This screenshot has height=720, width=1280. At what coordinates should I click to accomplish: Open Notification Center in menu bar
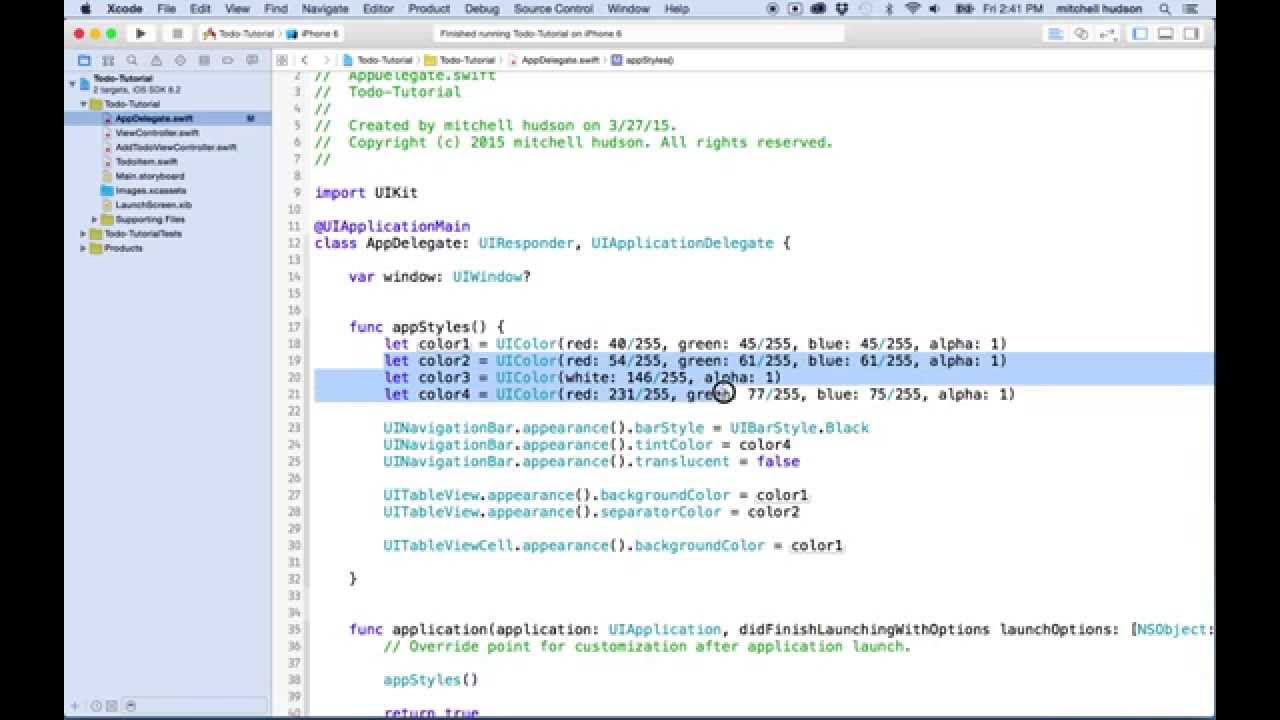point(1192,9)
